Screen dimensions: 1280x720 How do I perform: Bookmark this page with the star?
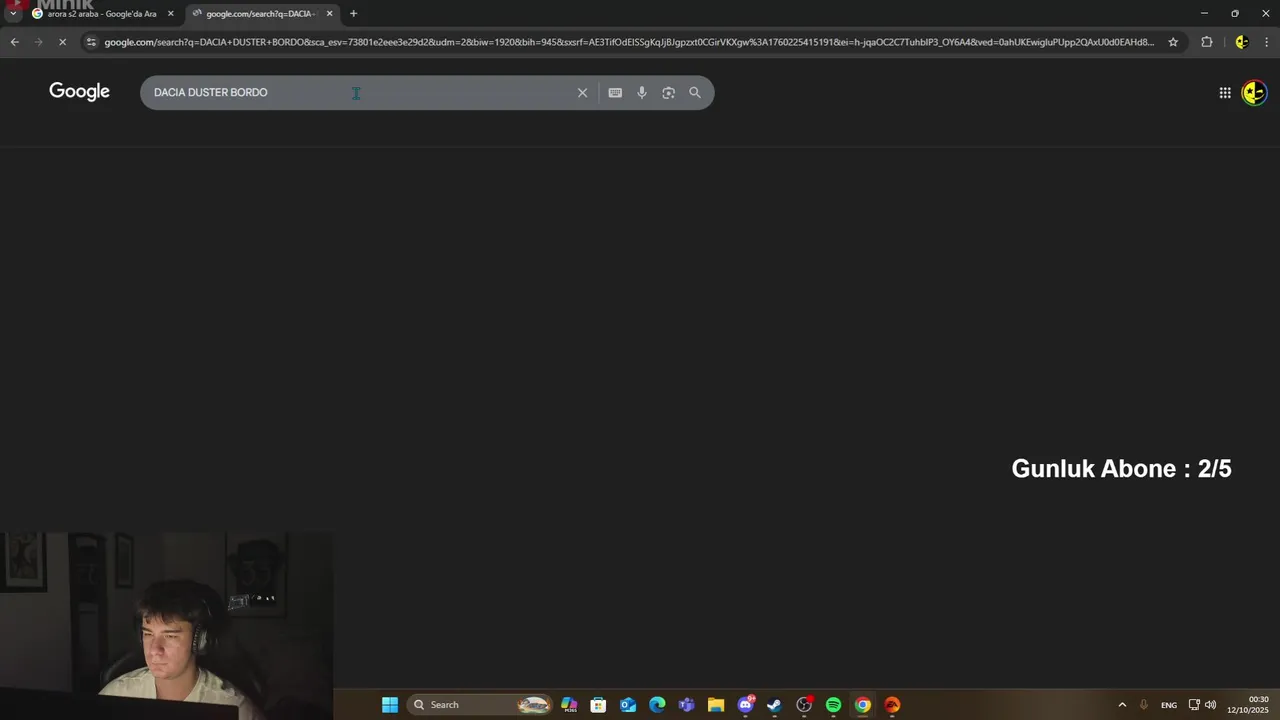tap(1173, 42)
